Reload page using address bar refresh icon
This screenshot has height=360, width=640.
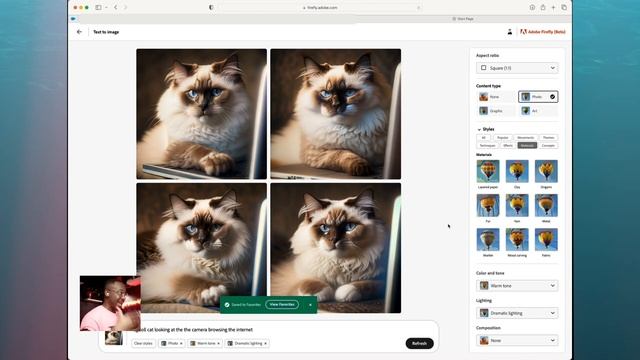click(418, 8)
